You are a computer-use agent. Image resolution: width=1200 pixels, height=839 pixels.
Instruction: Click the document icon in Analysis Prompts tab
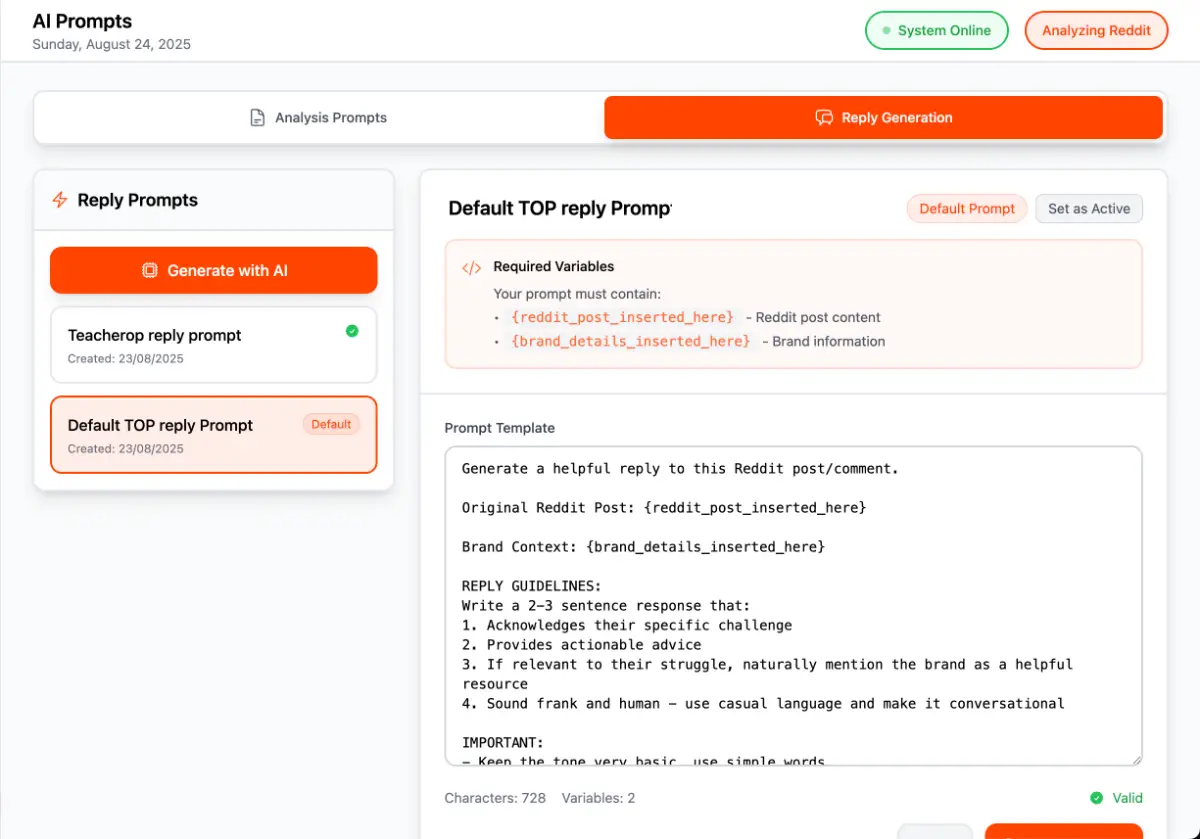[x=257, y=118]
